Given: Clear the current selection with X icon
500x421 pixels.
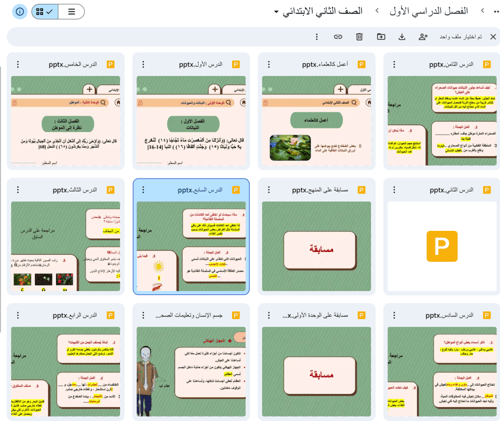Looking at the screenshot, I should 493,37.
